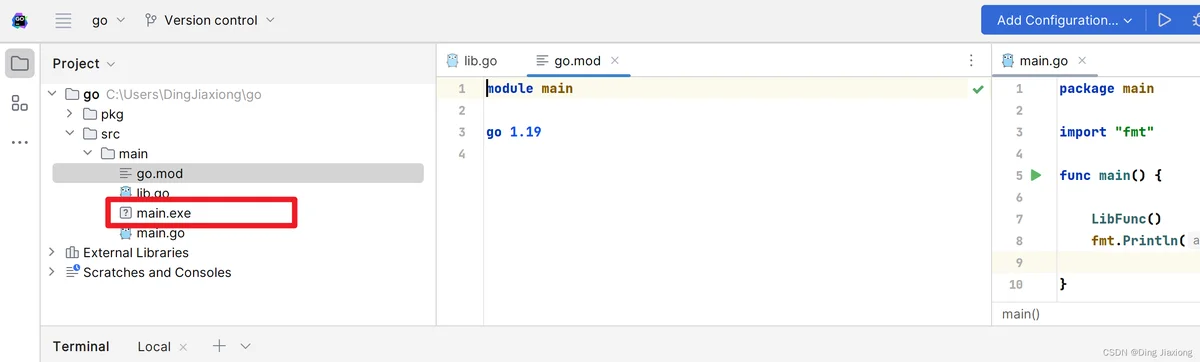Toggle the Project tool window folder icon
The image size is (1200, 362).
(19, 64)
